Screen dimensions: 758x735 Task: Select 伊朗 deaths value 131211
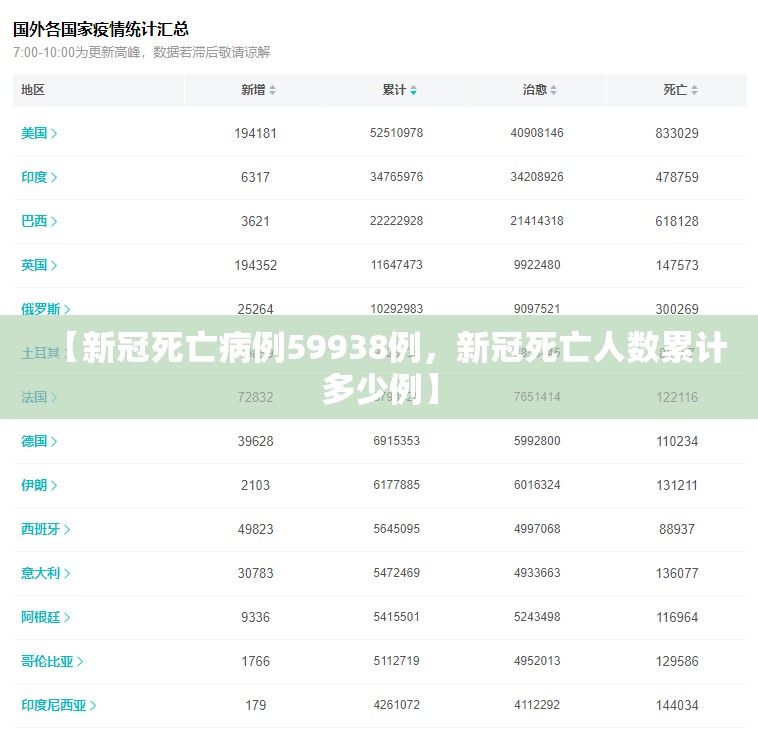click(677, 485)
